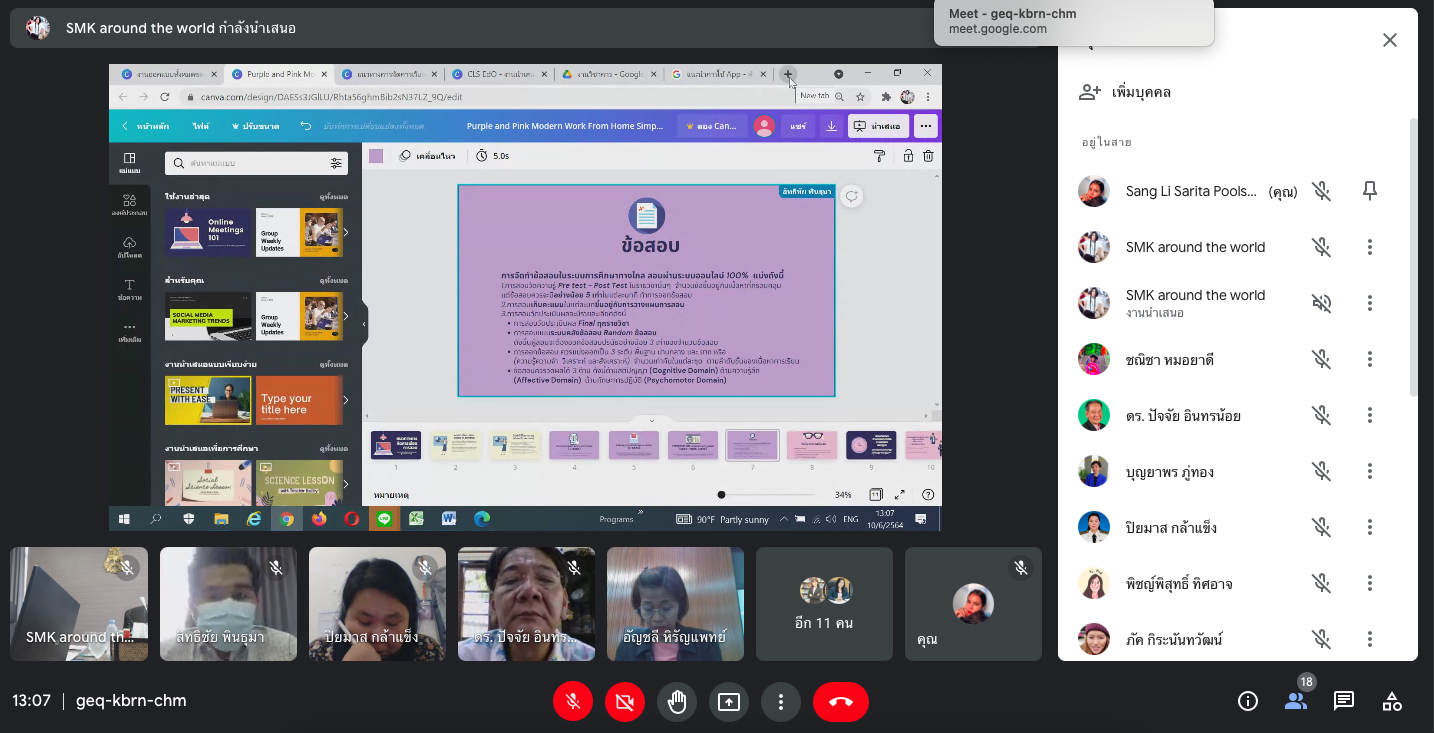
Task: Click the participants list scrollbar
Action: click(1412, 260)
